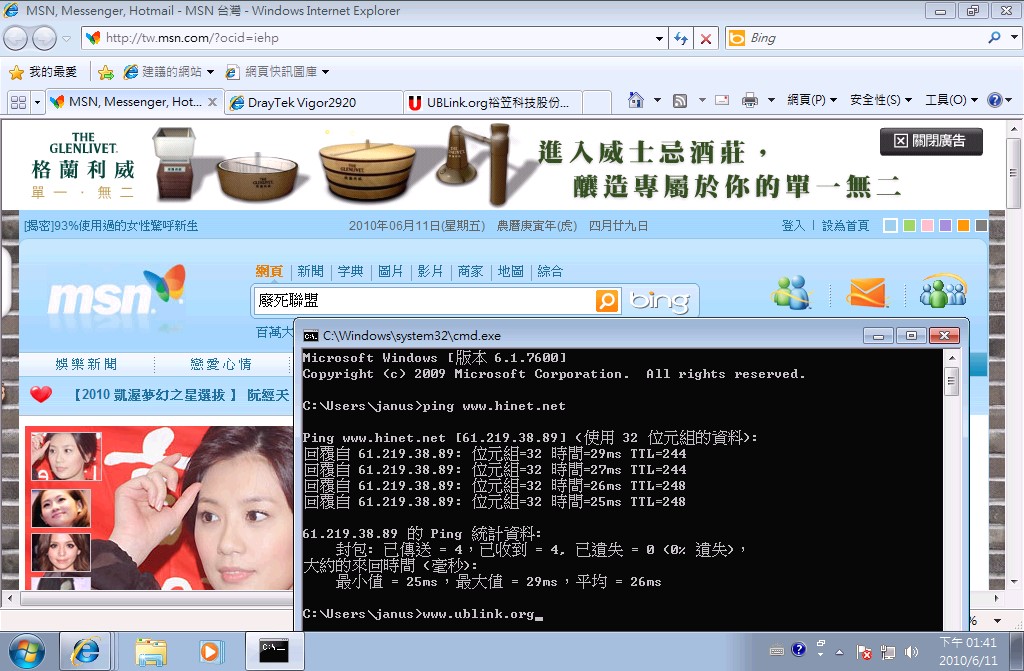Expand the address bar history dropdown

[x=659, y=39]
